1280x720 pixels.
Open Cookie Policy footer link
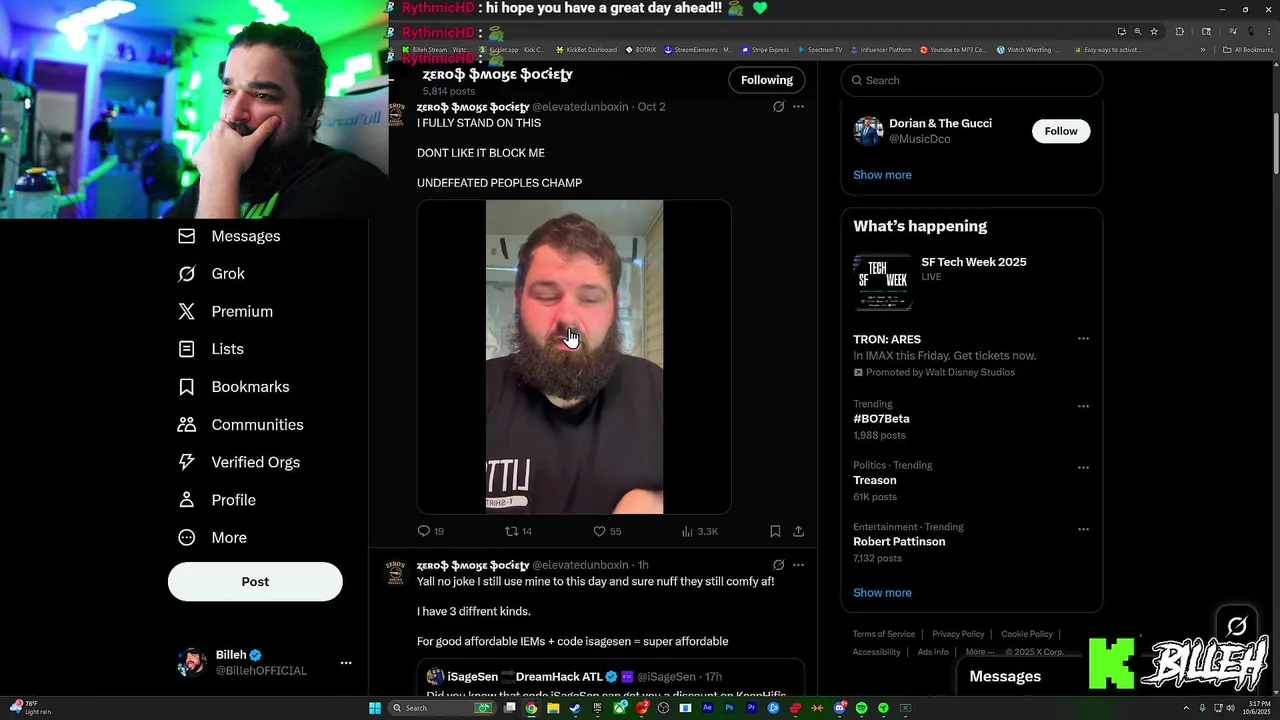[1027, 634]
